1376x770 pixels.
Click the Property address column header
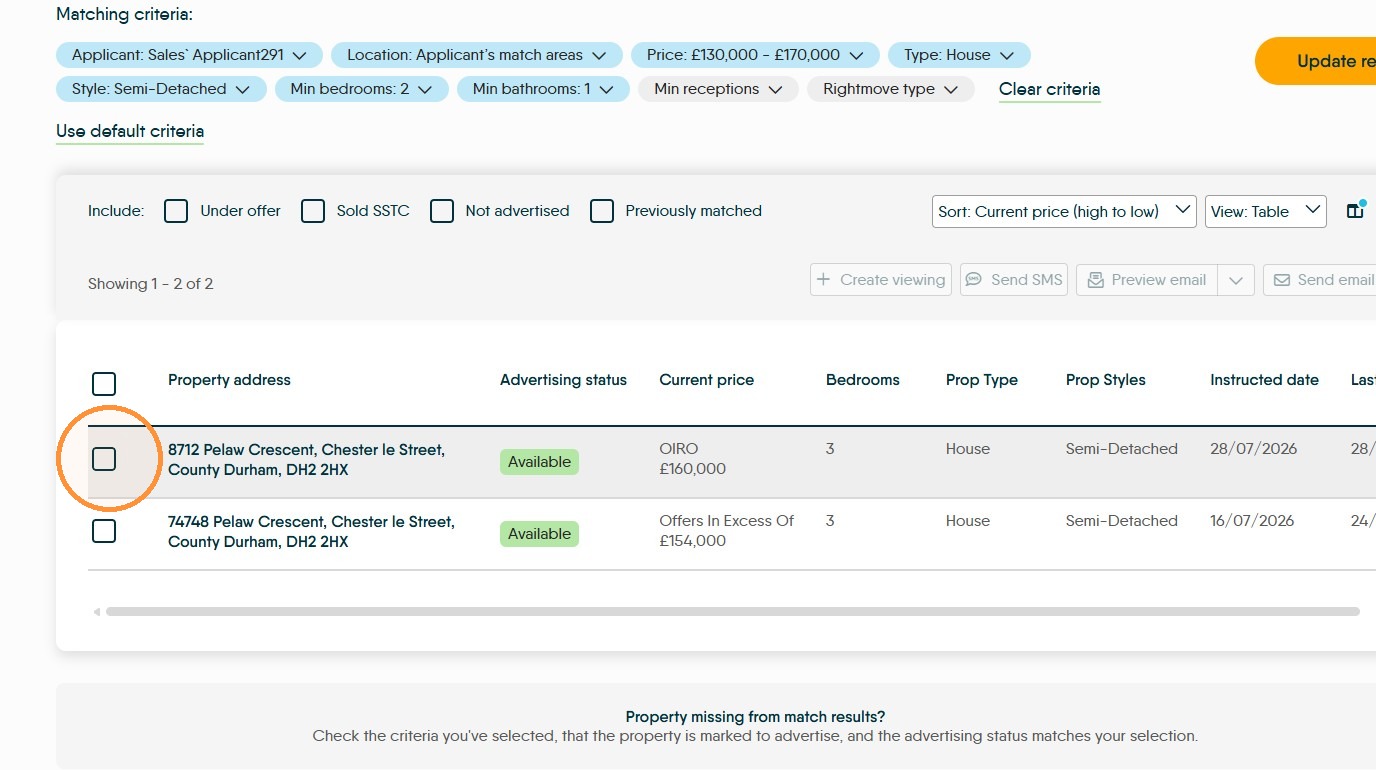point(229,380)
